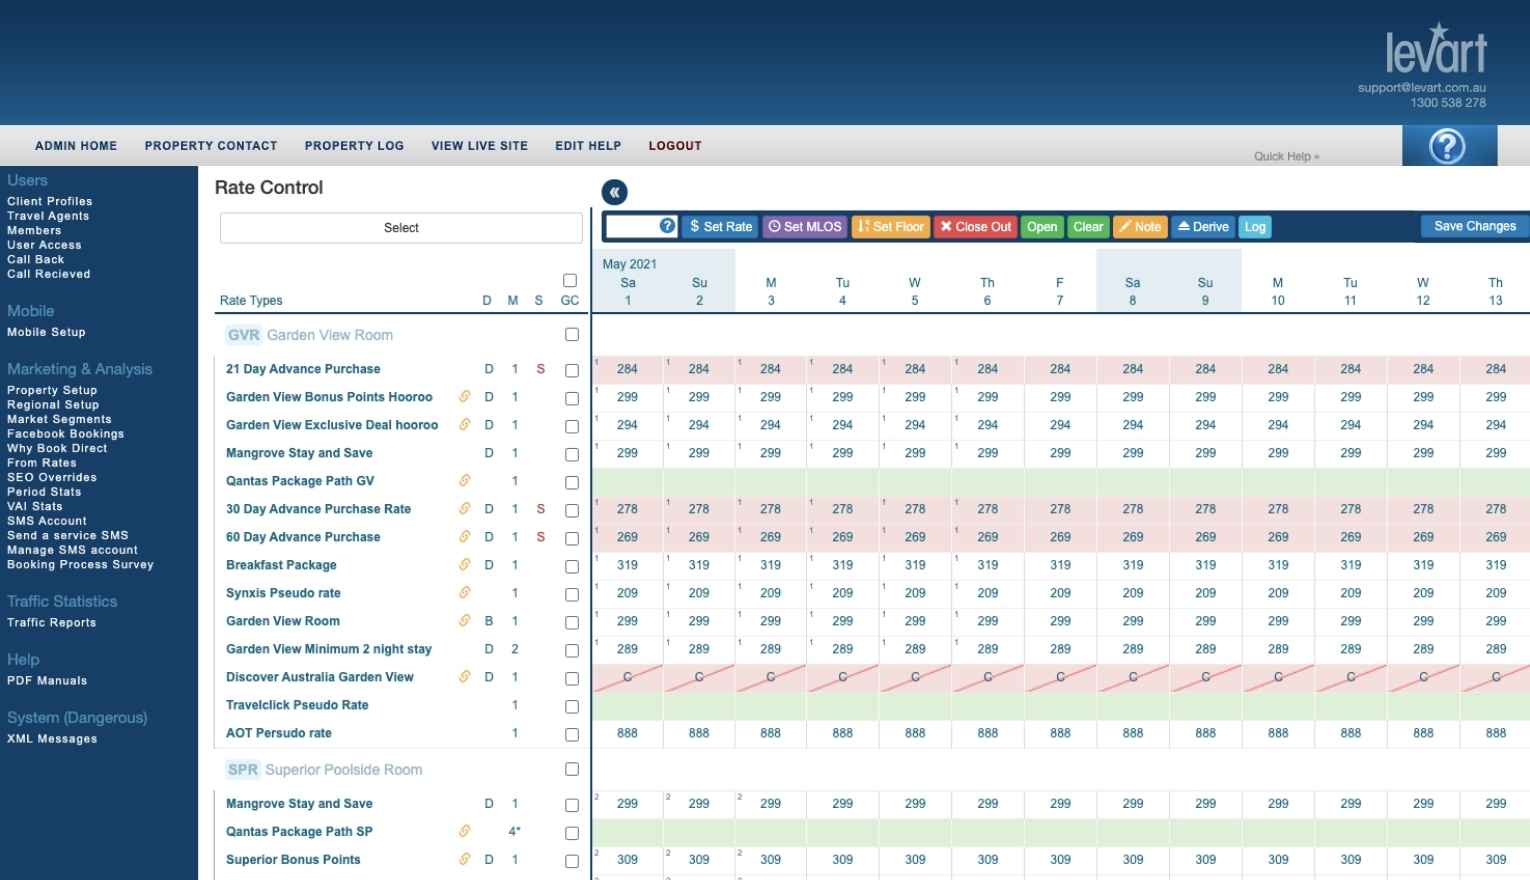Click link icon beside Qantas Package Path SP
1530x880 pixels.
tap(465, 831)
